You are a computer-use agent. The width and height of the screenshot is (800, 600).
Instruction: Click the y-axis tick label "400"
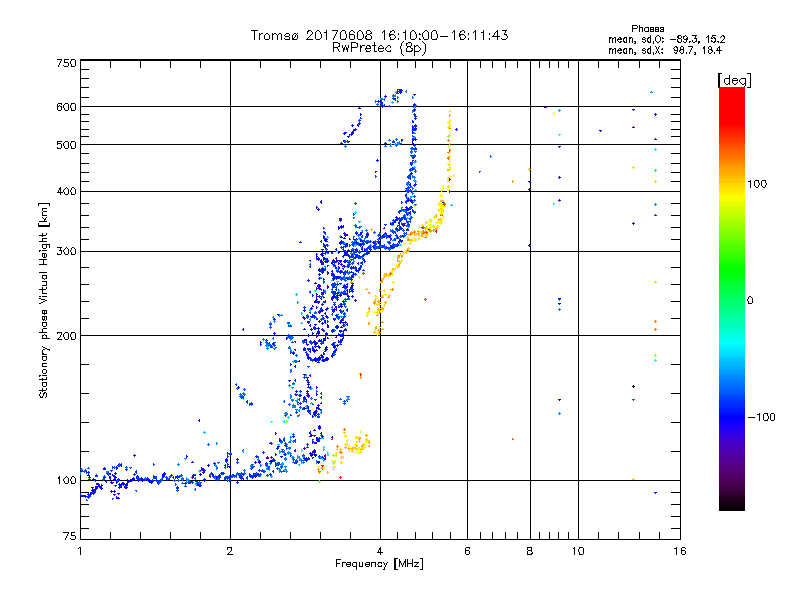pos(67,191)
